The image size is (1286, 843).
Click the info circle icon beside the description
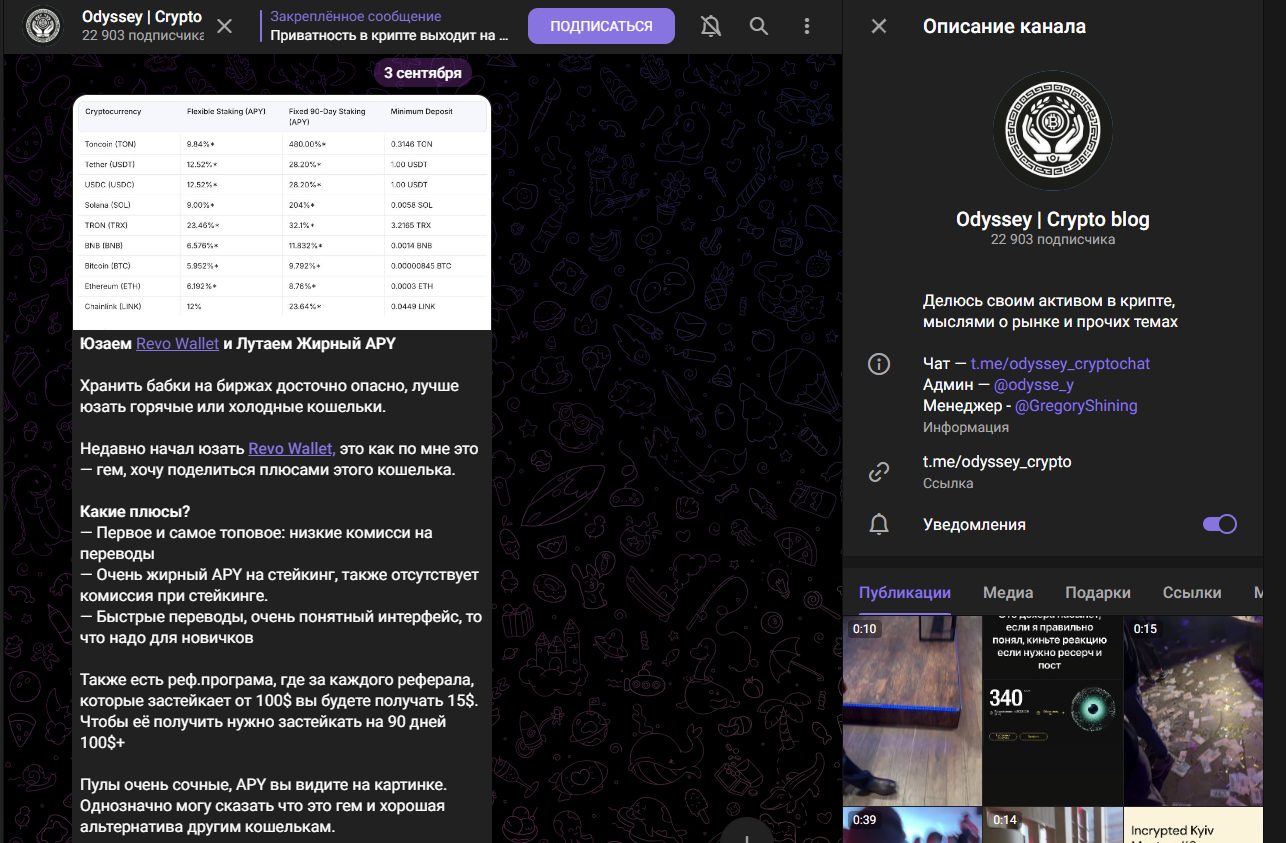coord(879,364)
